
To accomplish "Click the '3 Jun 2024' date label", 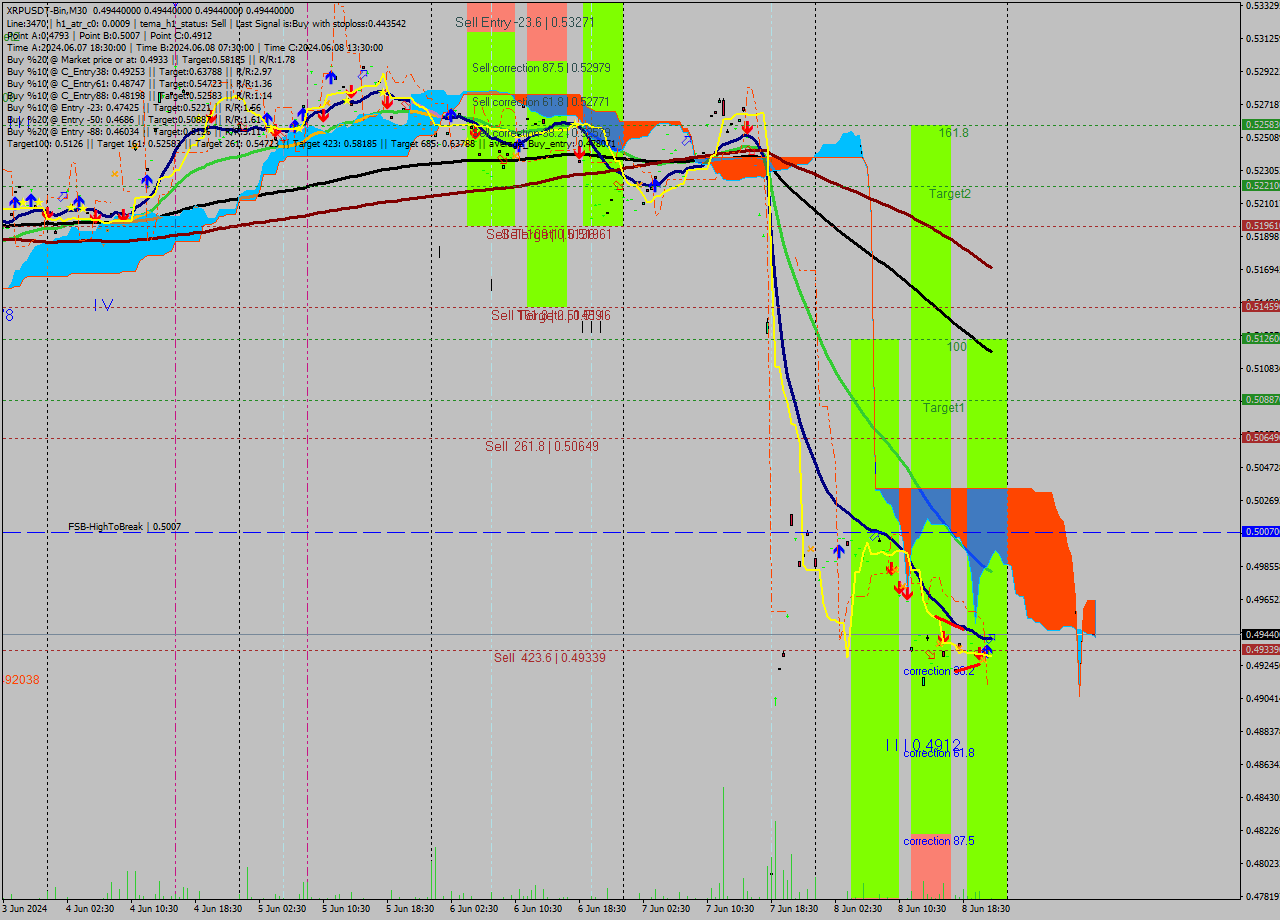I will click(25, 909).
